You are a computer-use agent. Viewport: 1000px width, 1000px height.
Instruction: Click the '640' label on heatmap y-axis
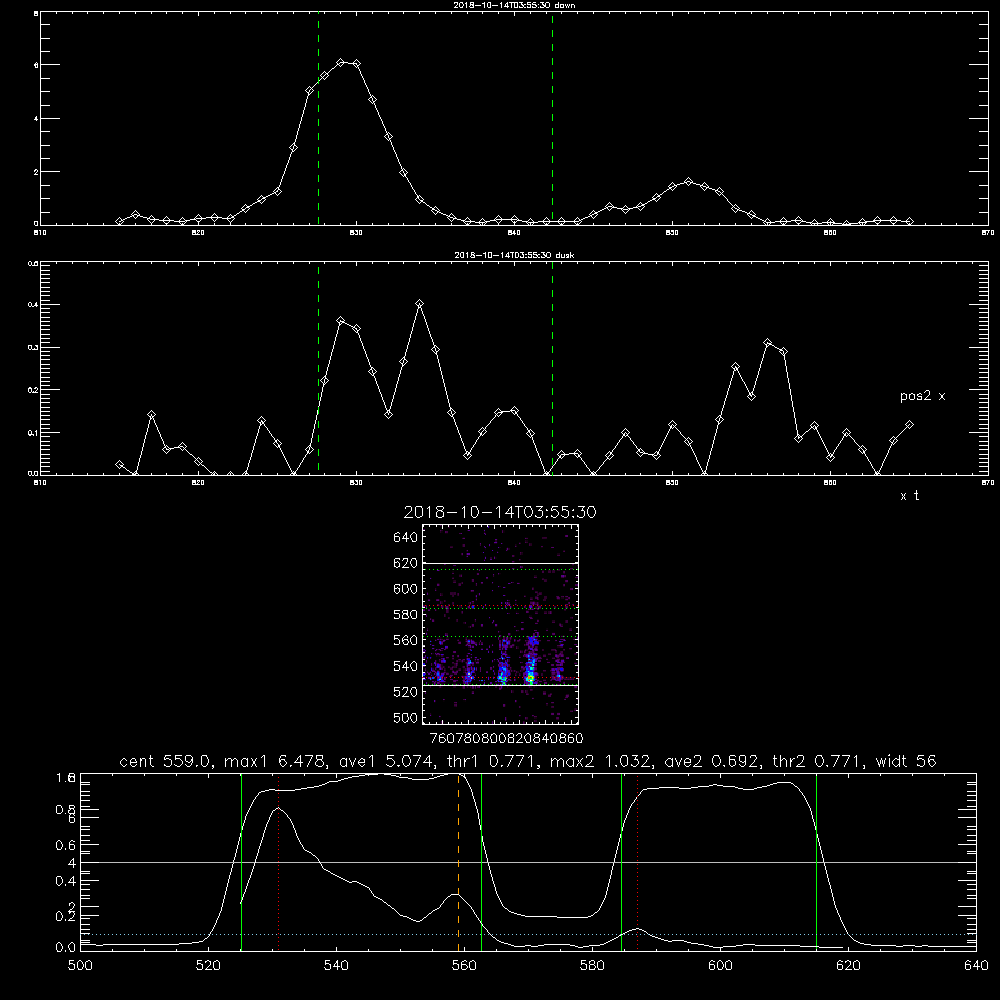pyautogui.click(x=405, y=538)
